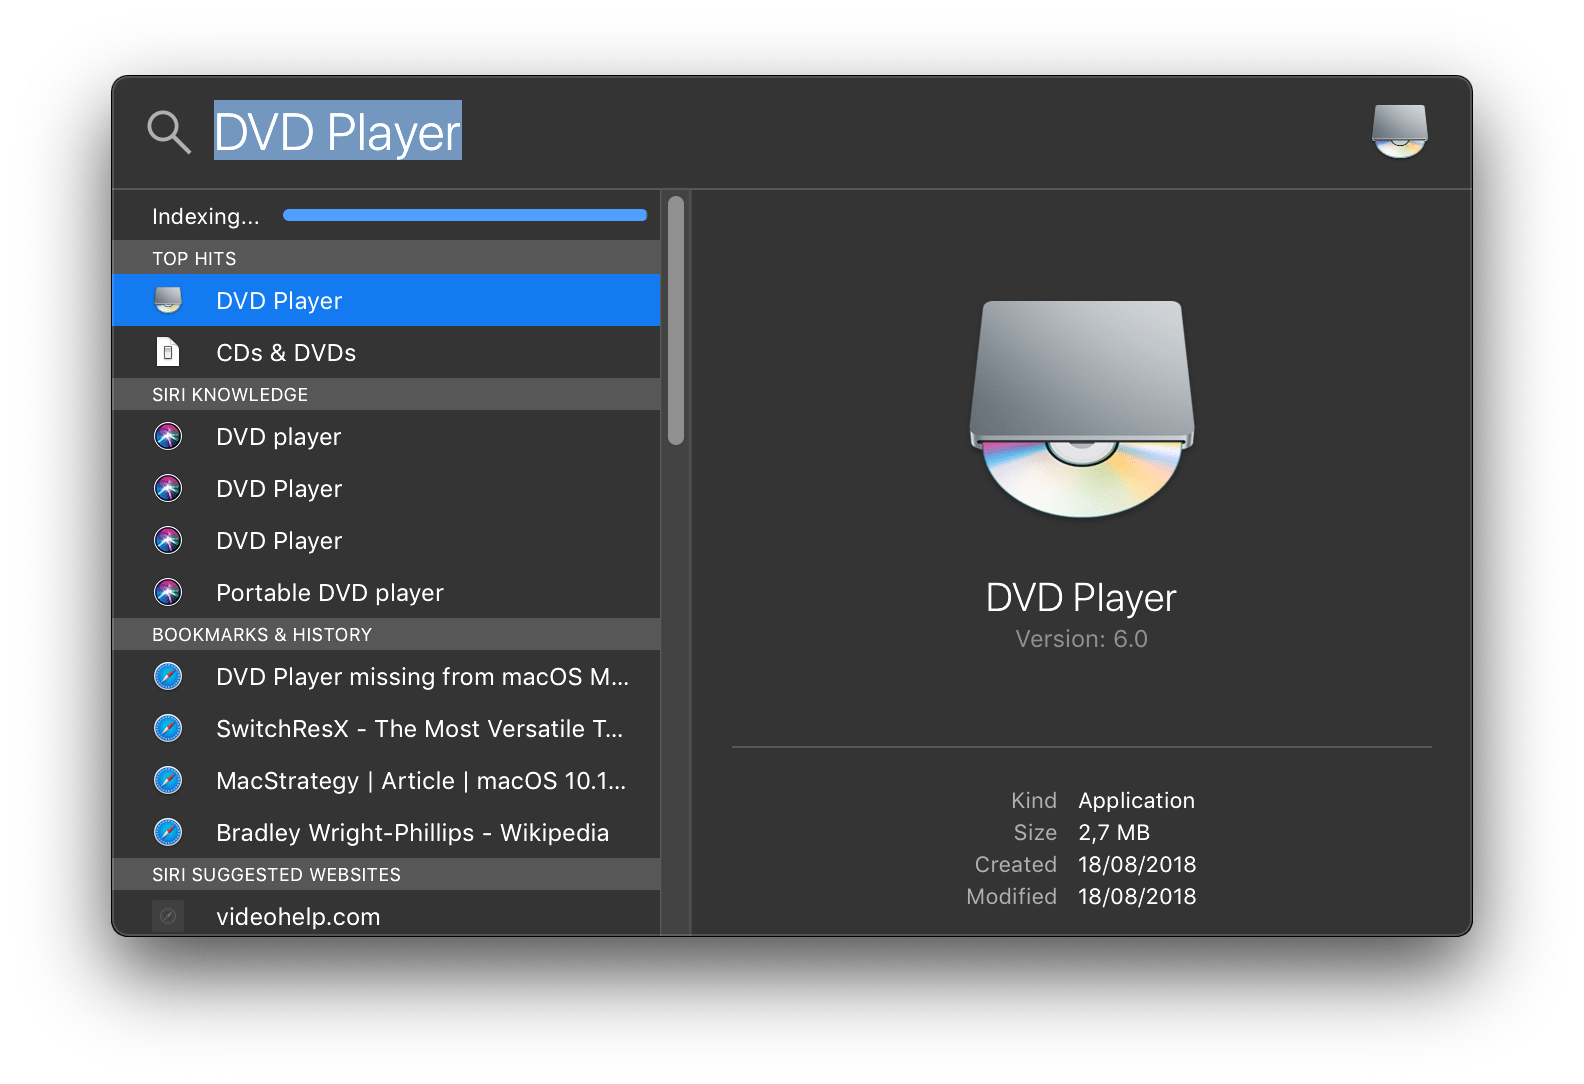Click Safari icon beside MacStrategy article

(x=168, y=780)
